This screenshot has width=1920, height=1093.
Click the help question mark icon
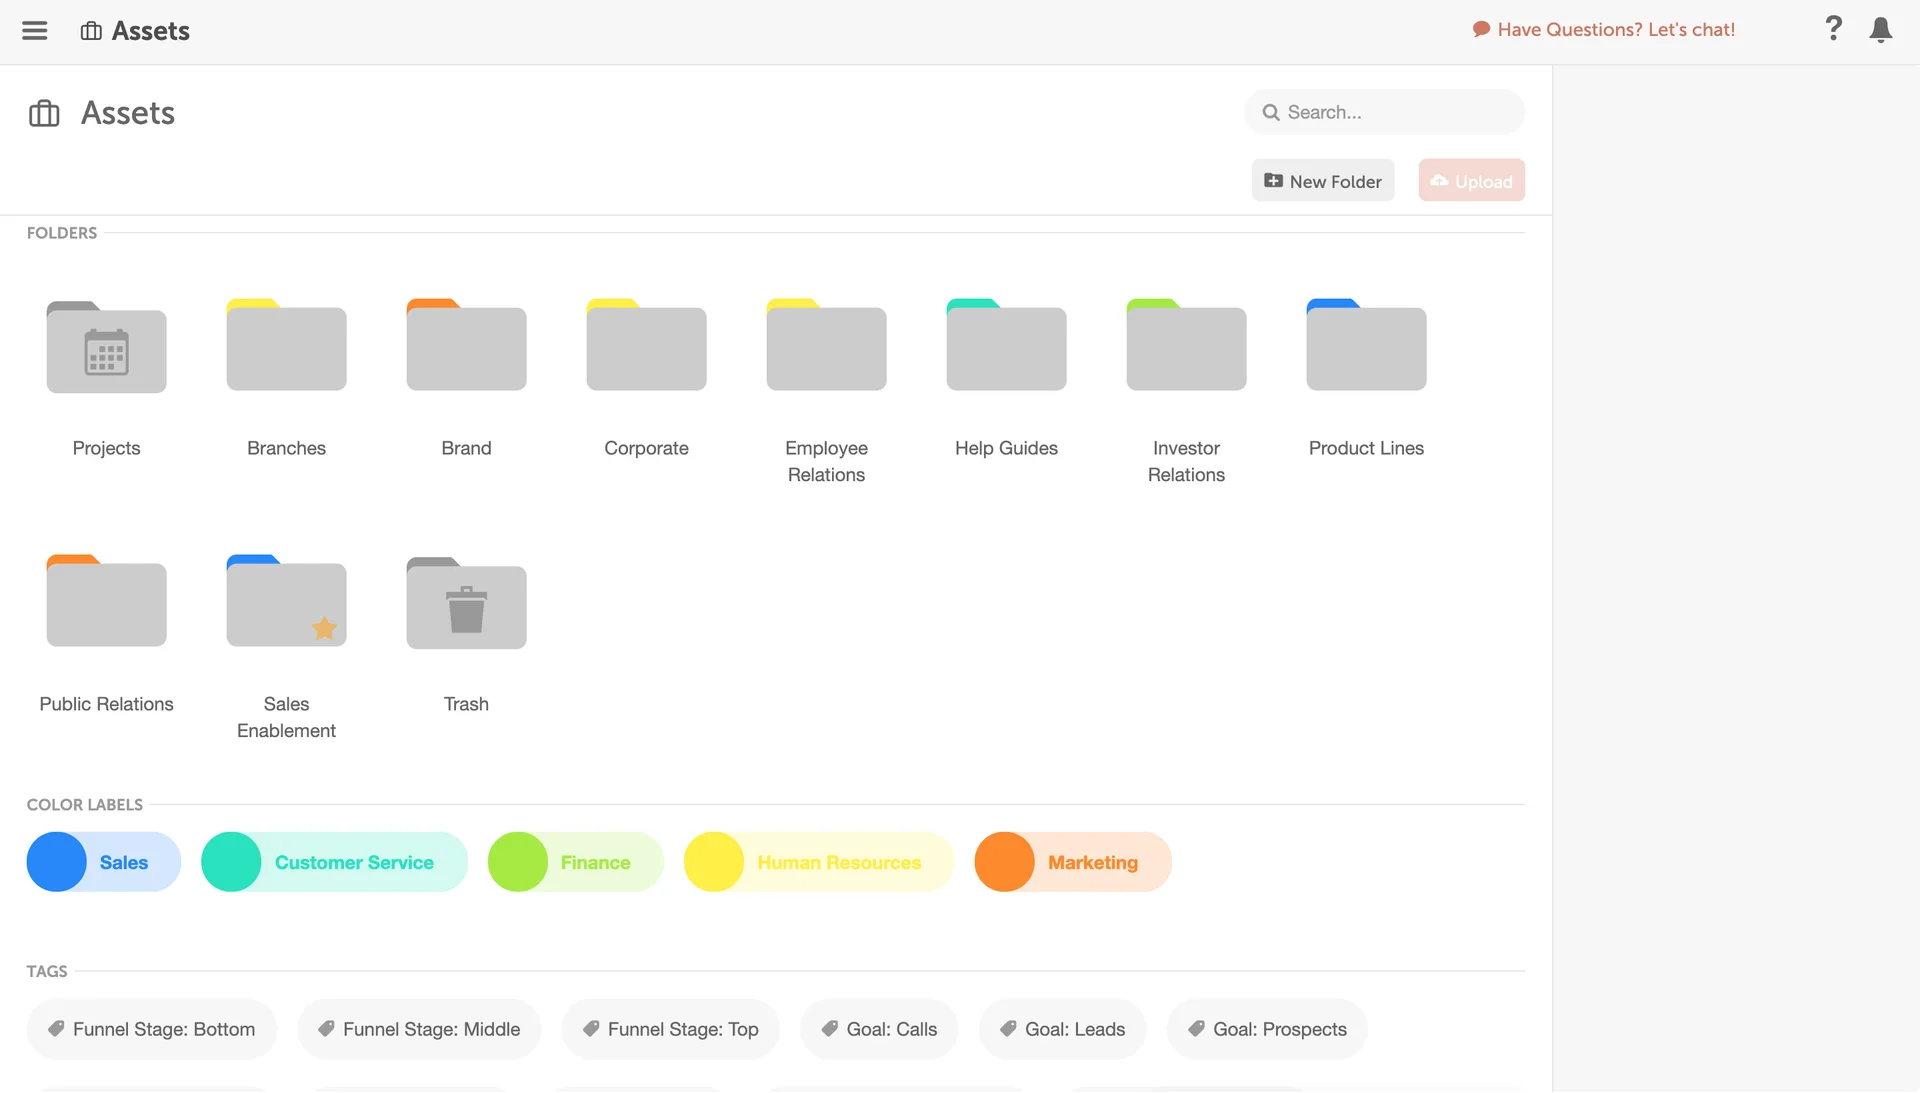point(1833,29)
